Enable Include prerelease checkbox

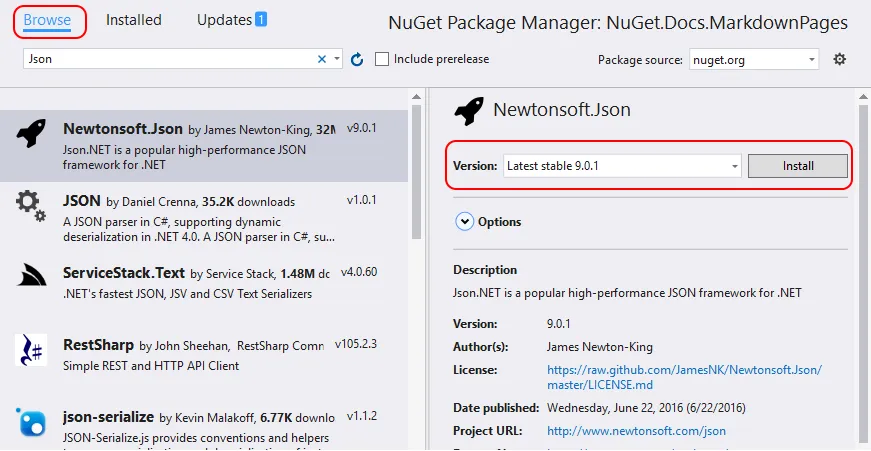(x=382, y=59)
